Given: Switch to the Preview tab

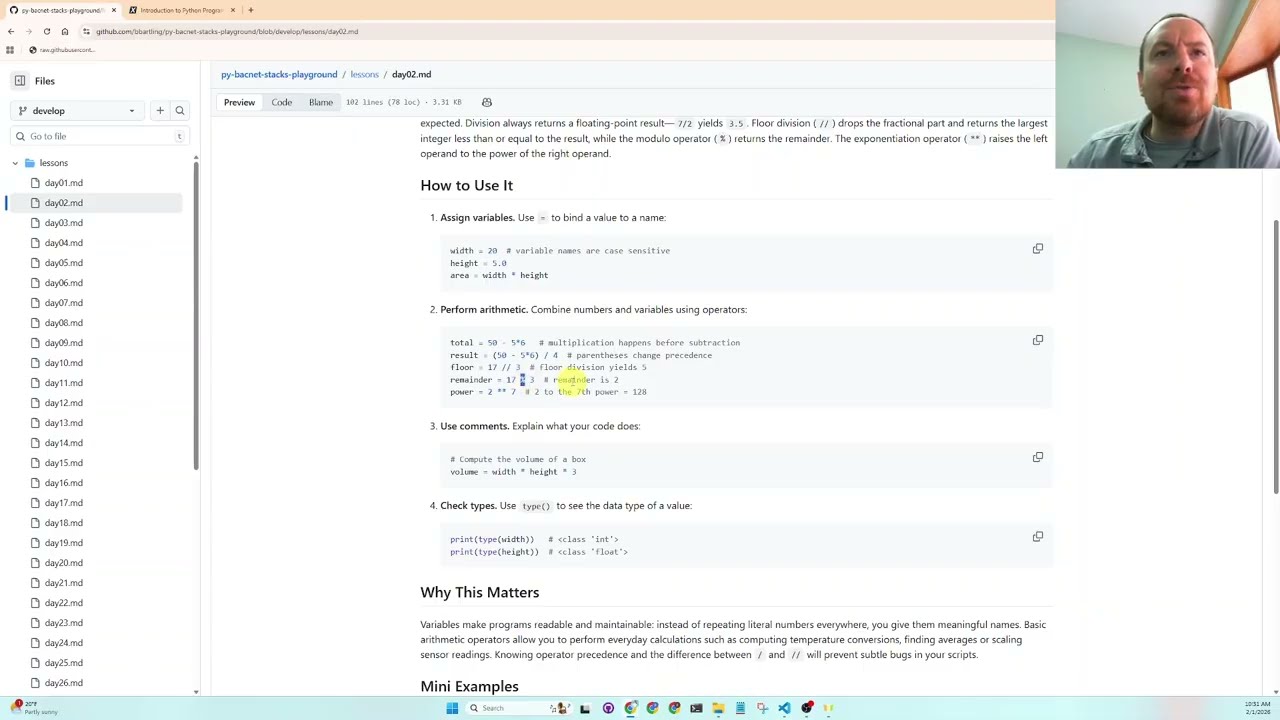Looking at the screenshot, I should coord(239,102).
